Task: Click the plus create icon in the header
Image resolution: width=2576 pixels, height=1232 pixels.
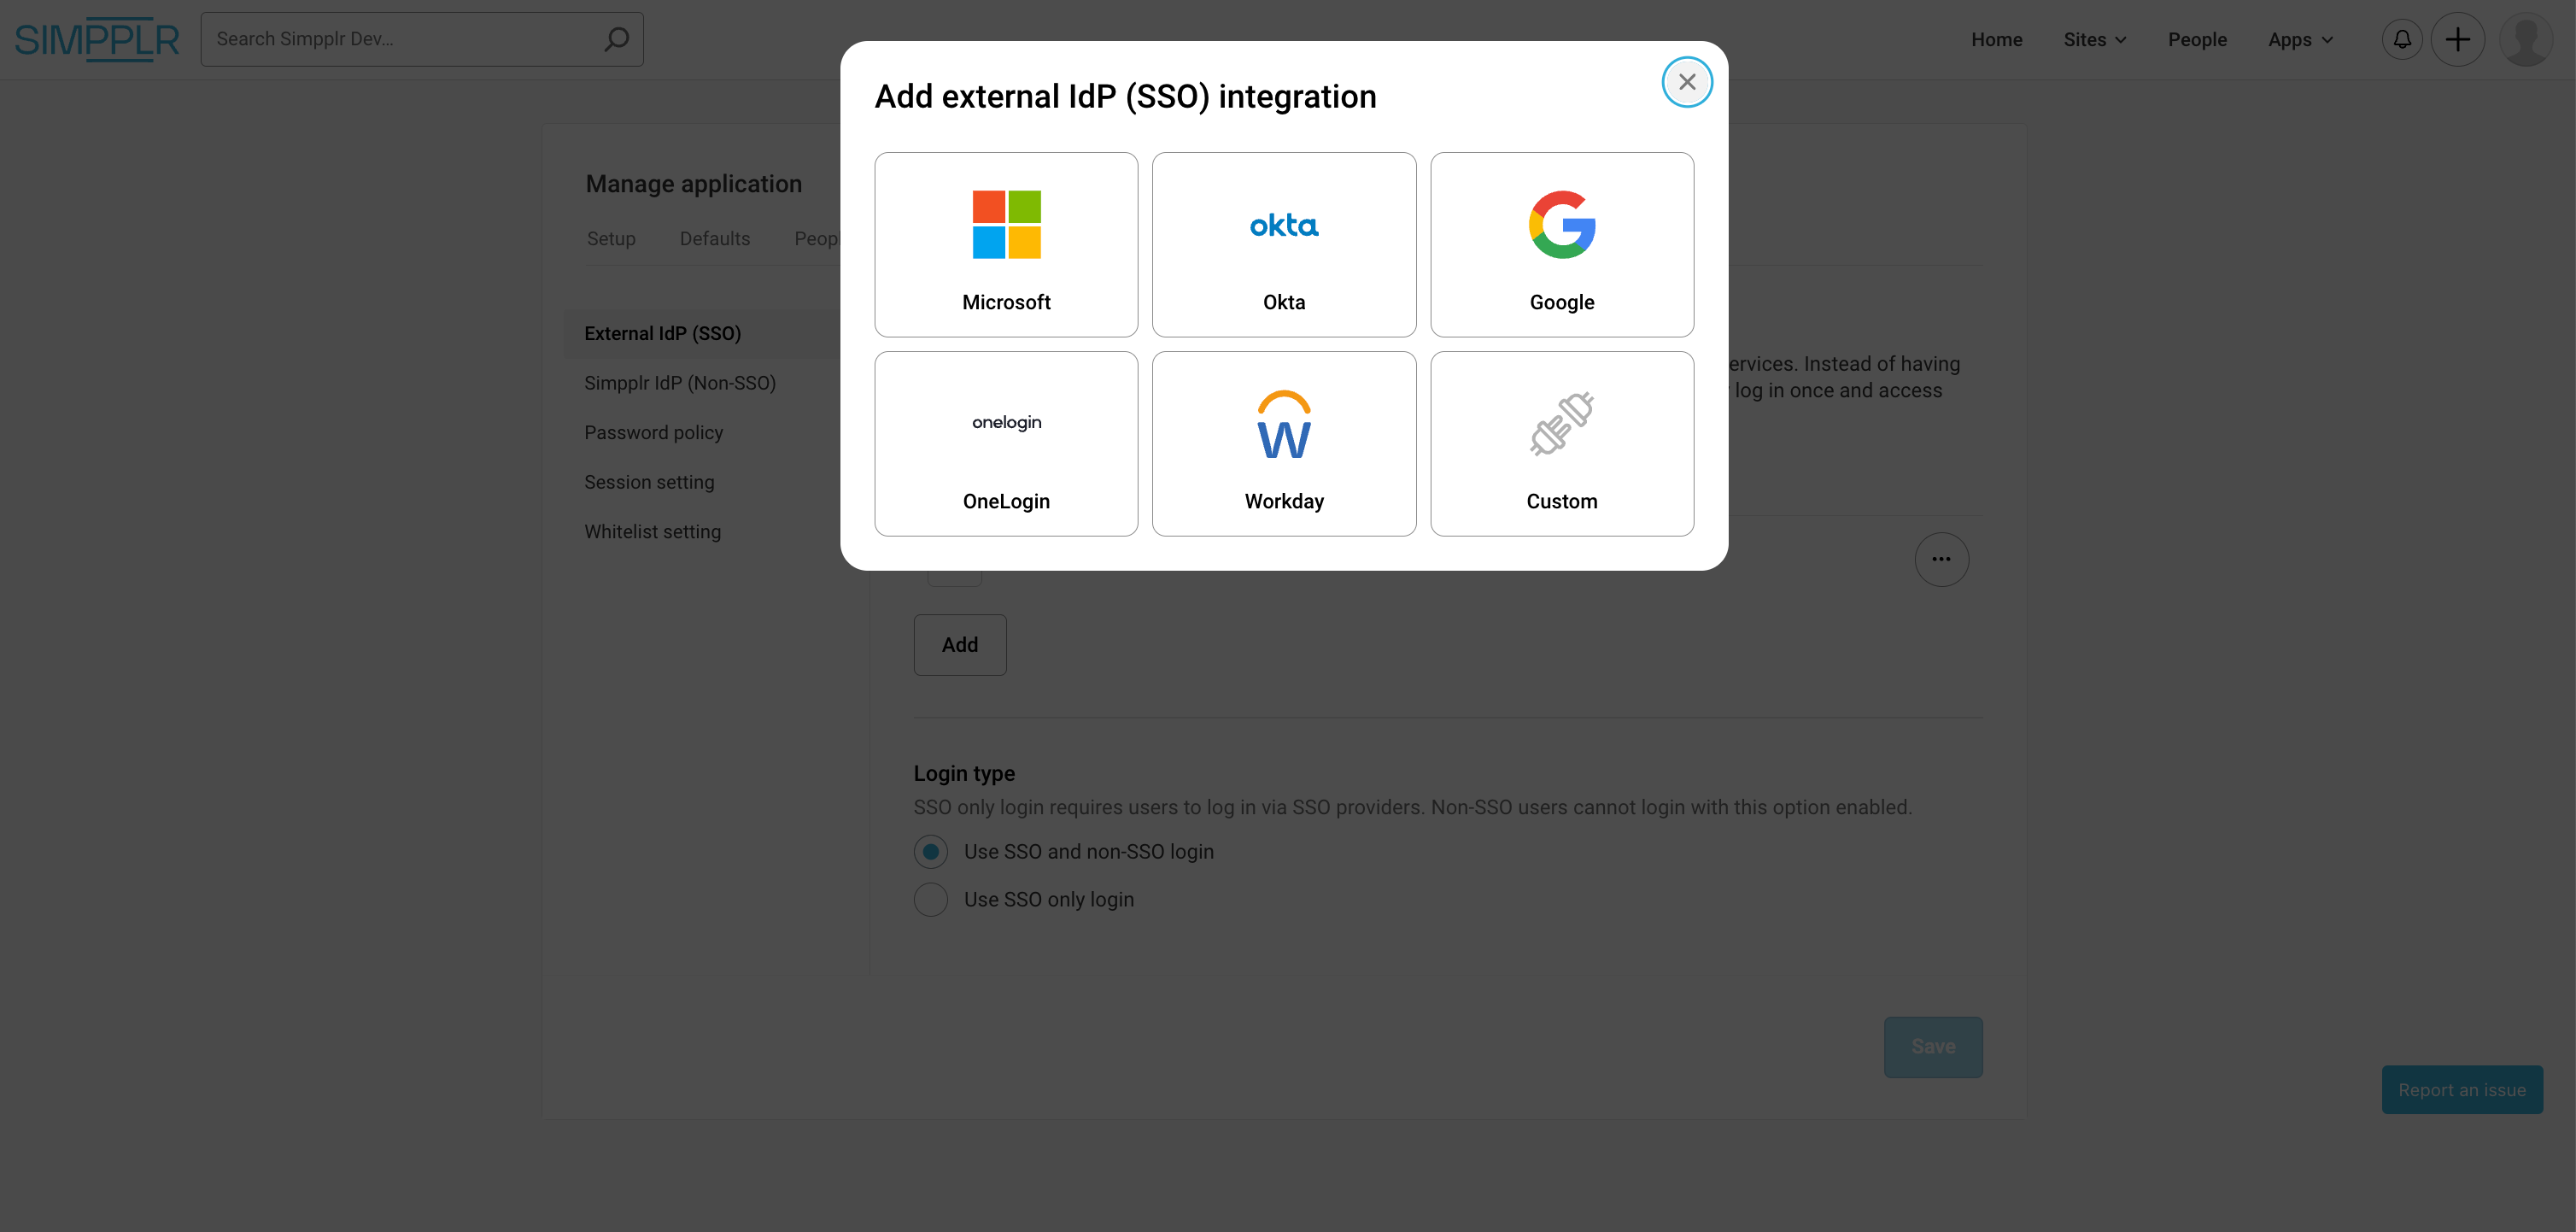Action: pos(2457,40)
